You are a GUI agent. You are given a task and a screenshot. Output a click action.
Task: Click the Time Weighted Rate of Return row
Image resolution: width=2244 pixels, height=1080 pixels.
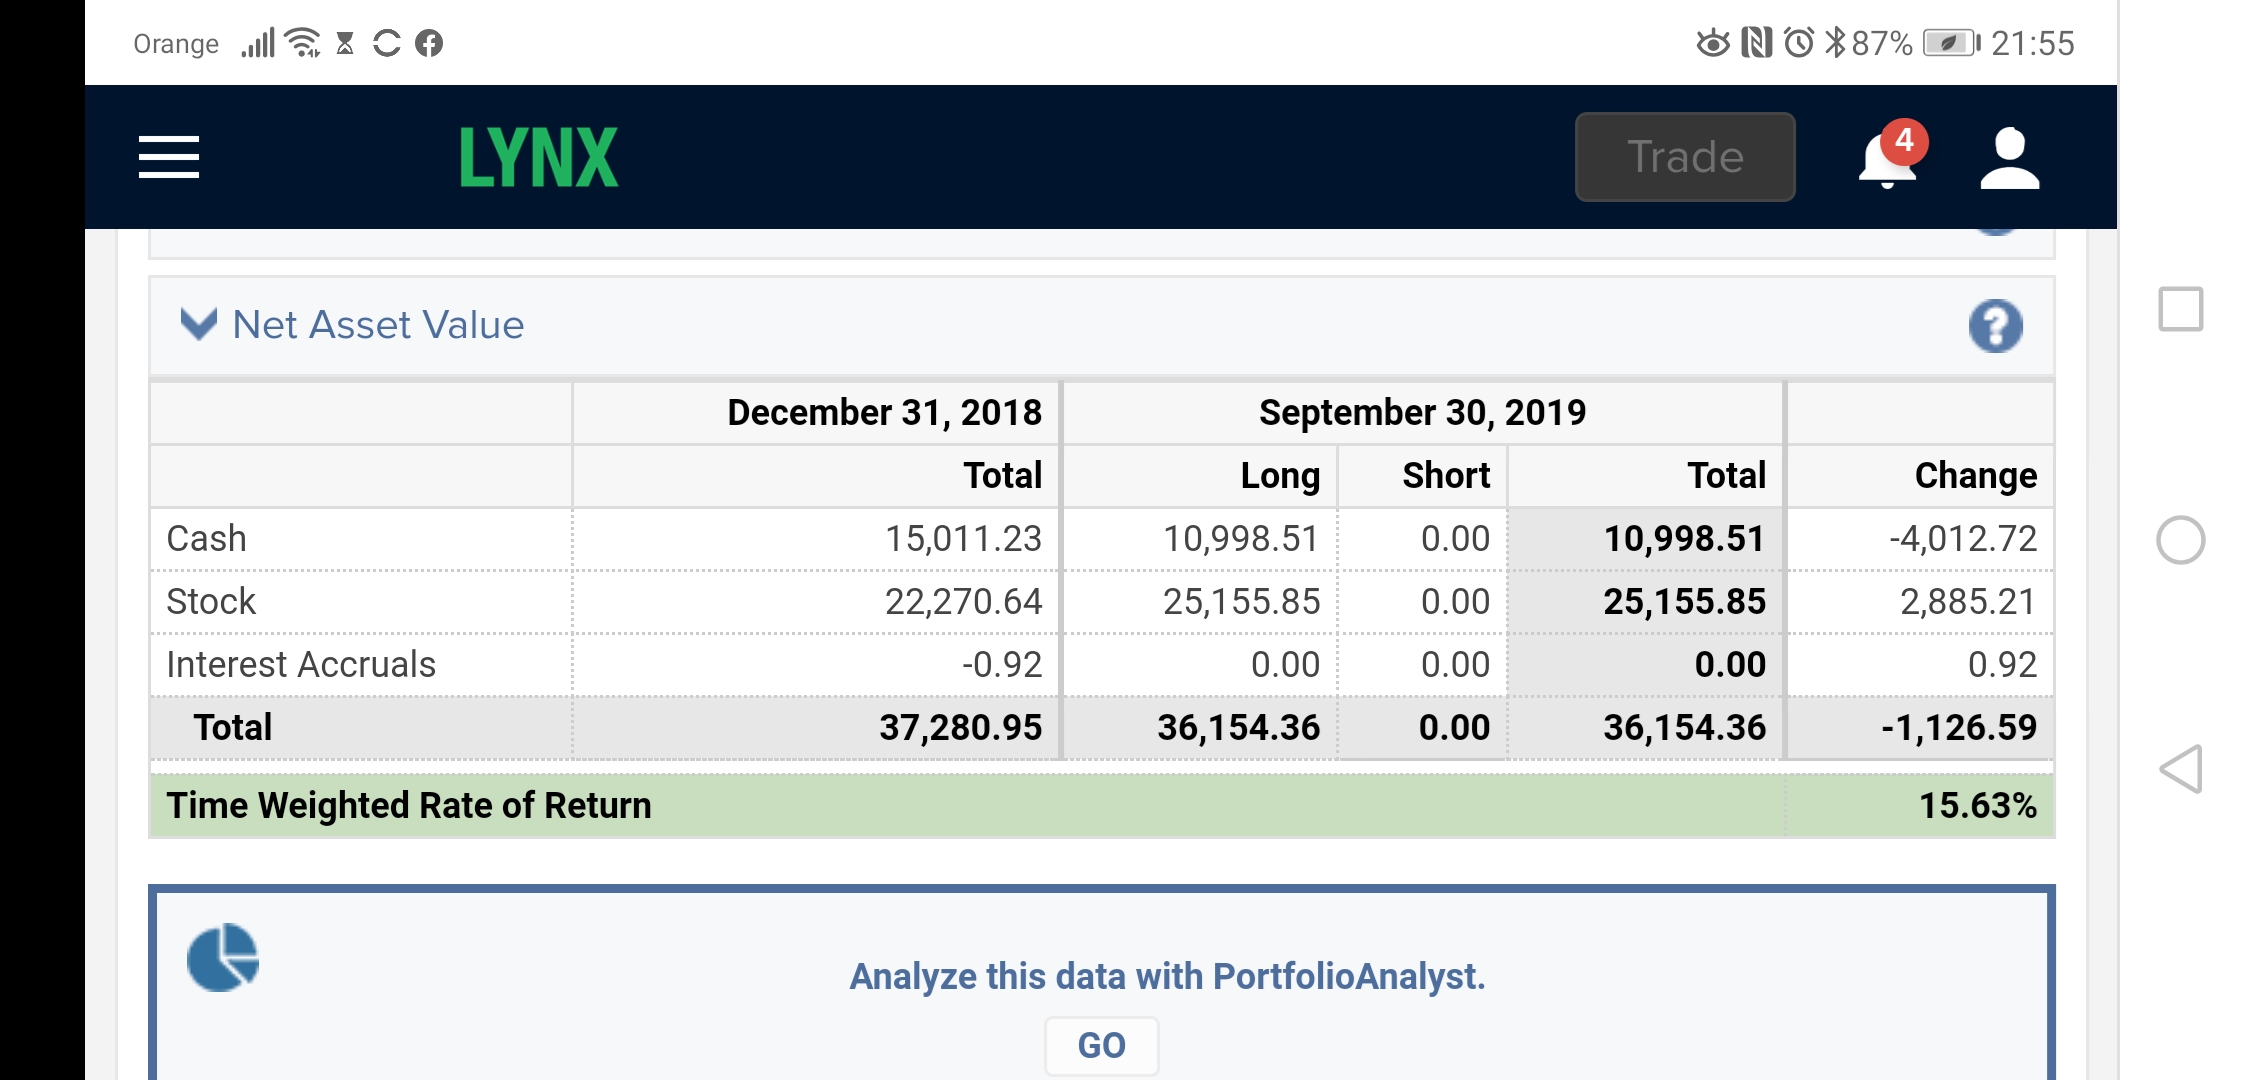[1101, 805]
